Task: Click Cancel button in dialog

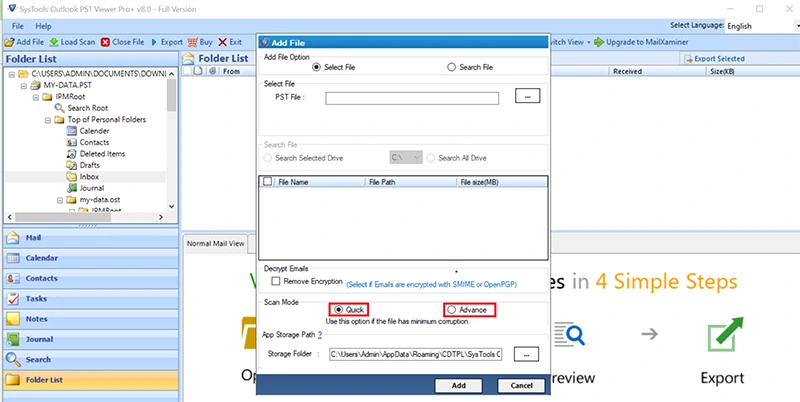Action: click(521, 386)
